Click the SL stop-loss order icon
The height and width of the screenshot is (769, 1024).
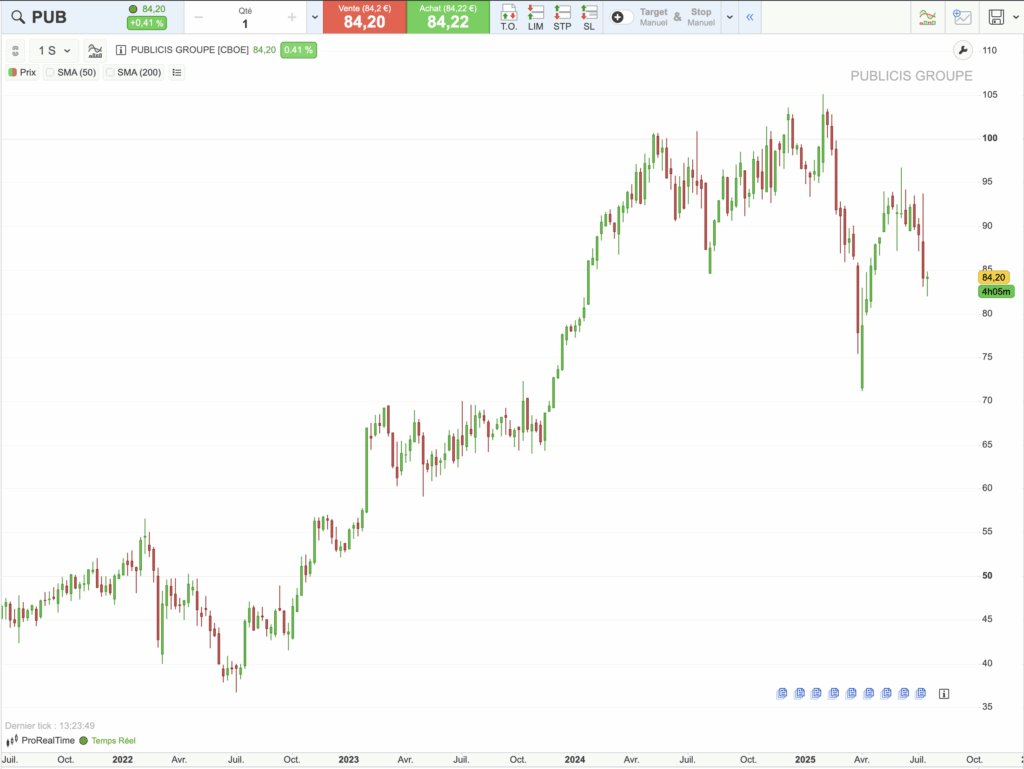point(588,16)
